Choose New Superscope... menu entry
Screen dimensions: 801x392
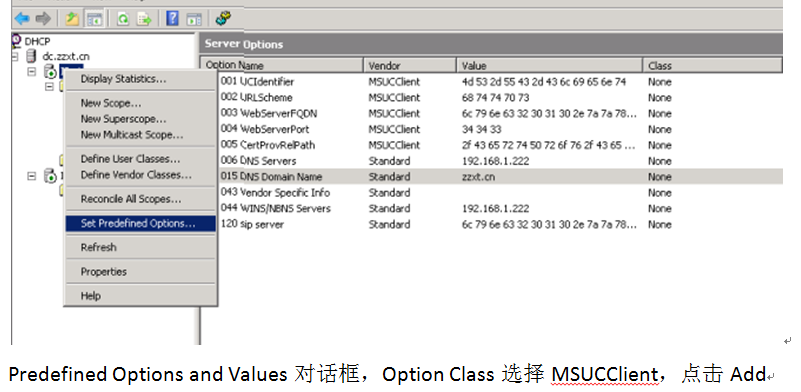140,119
